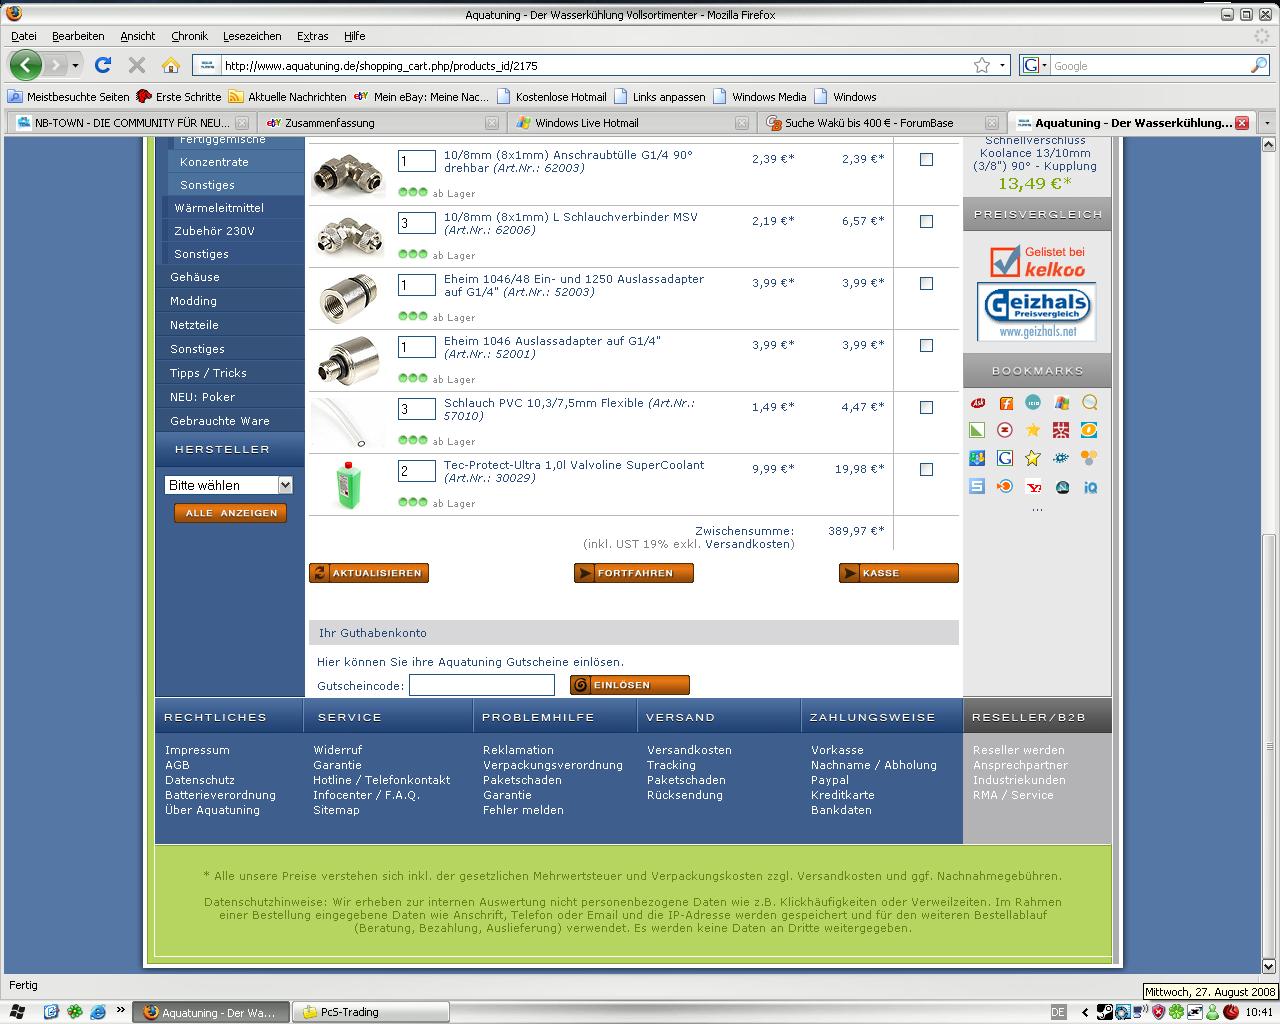Viewport: 1280px width, 1024px height.
Task: Click the quantity field for Tec-Protect-Ultra
Action: 417,471
